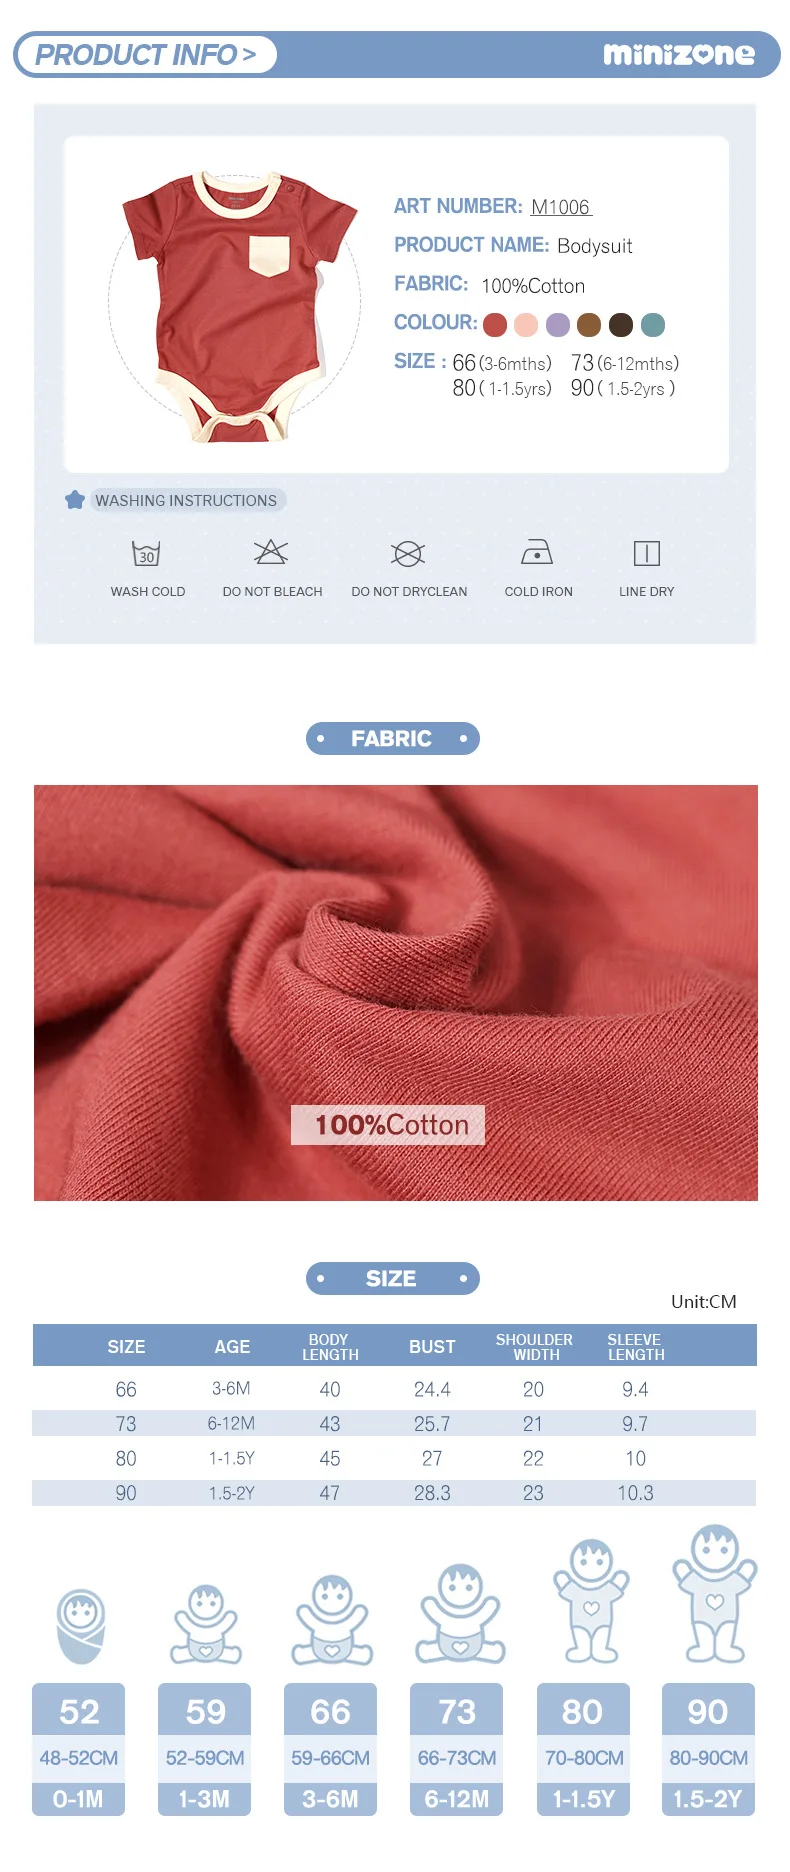Select the teal colour swatch
Viewport: 790px width, 1872px height.
point(653,325)
